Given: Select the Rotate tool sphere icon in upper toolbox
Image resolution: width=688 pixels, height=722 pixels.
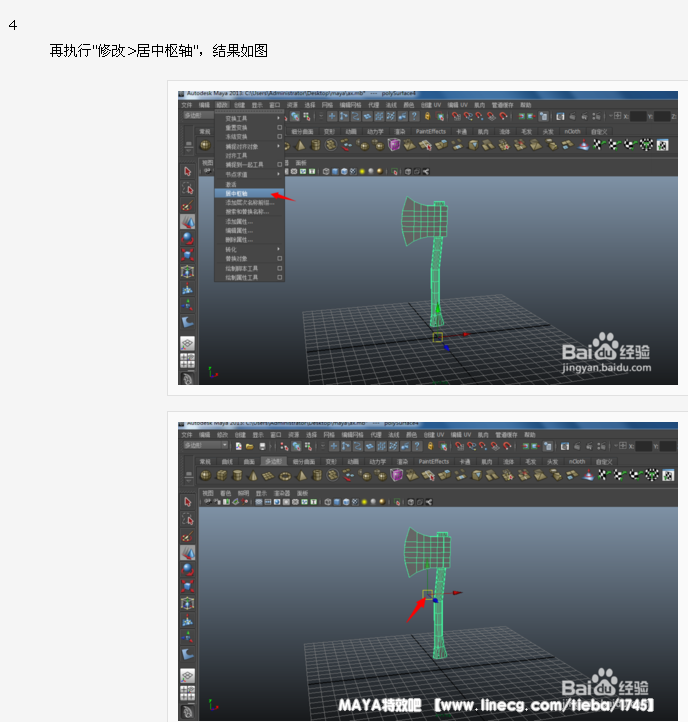Looking at the screenshot, I should point(187,238).
